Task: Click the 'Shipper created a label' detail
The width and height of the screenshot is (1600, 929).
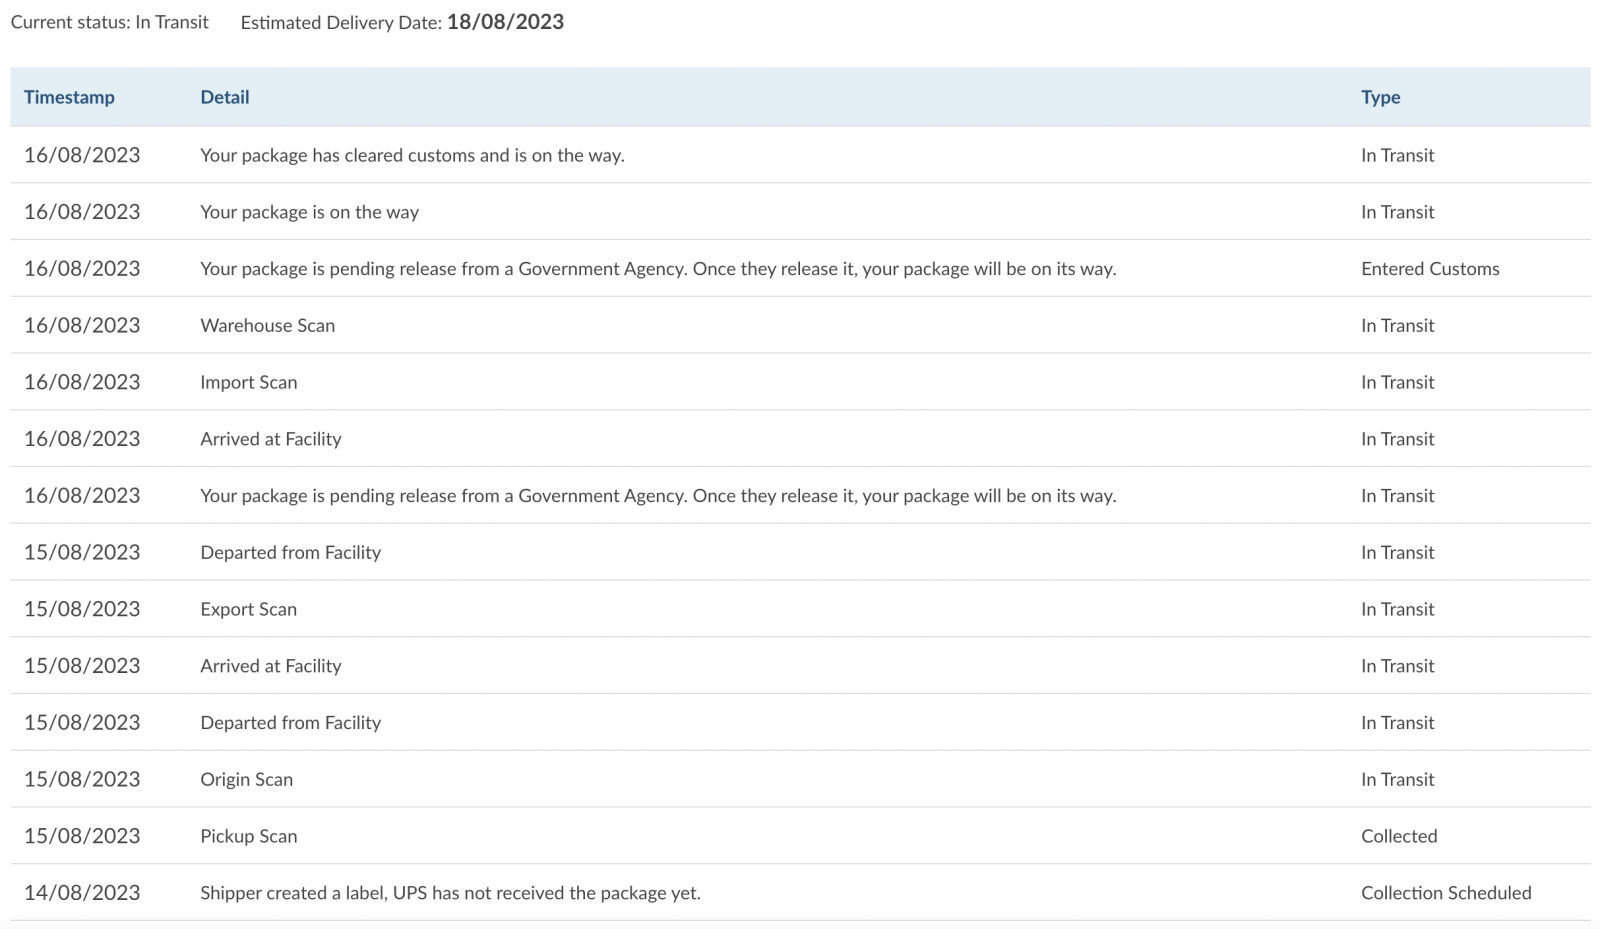Action: tap(450, 893)
